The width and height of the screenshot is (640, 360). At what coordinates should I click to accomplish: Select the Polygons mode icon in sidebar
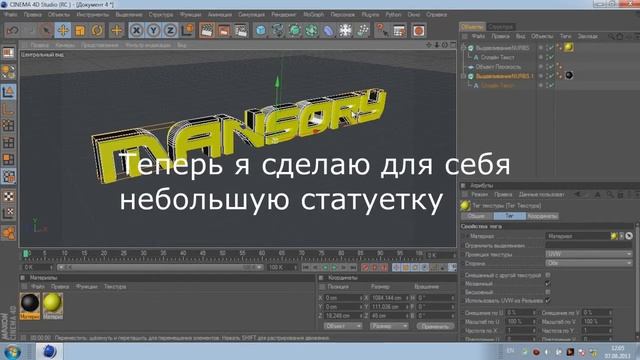pos(8,159)
